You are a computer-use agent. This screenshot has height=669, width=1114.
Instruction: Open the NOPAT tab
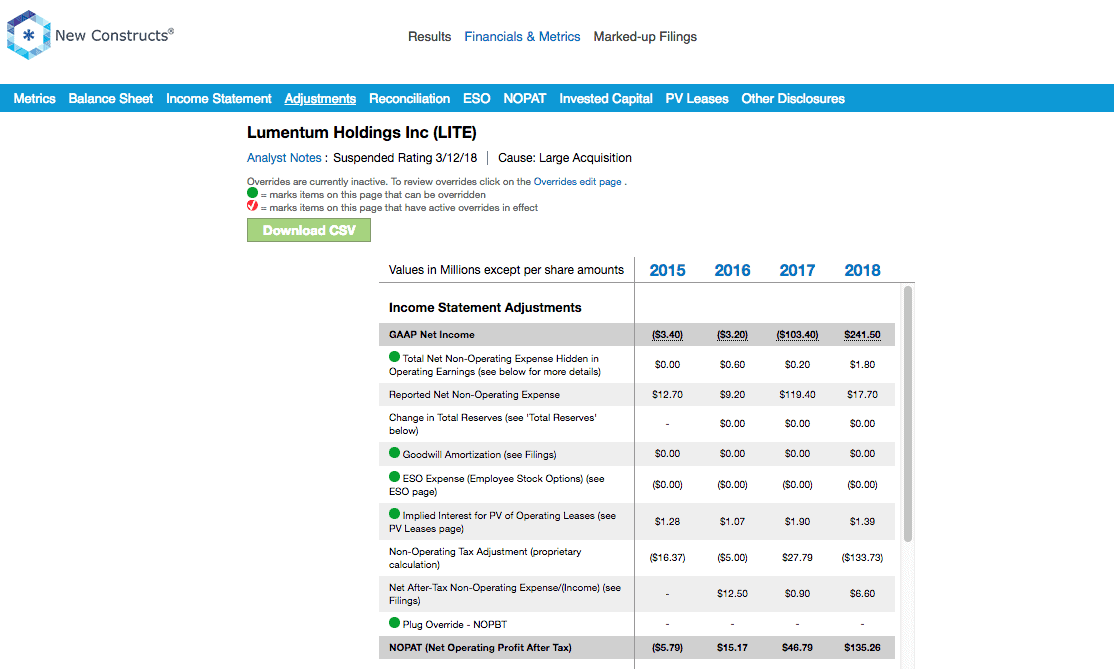524,99
